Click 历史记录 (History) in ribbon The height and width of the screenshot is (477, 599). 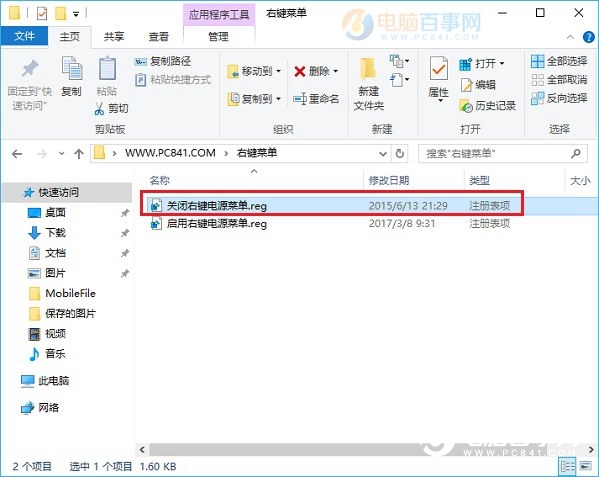point(487,106)
